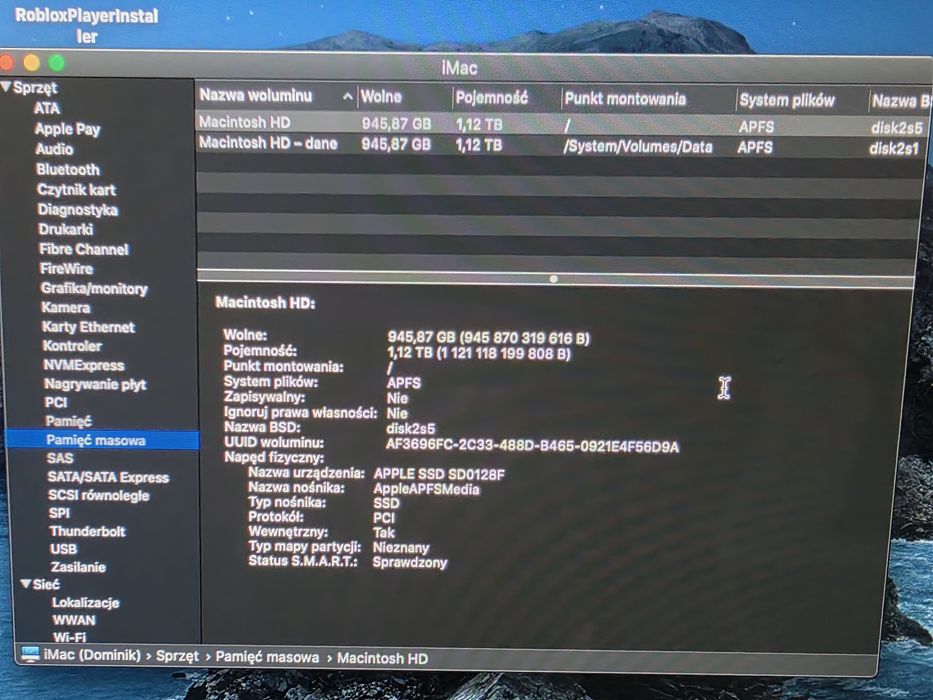Select Diagnostyka in the sidebar

tap(77, 210)
